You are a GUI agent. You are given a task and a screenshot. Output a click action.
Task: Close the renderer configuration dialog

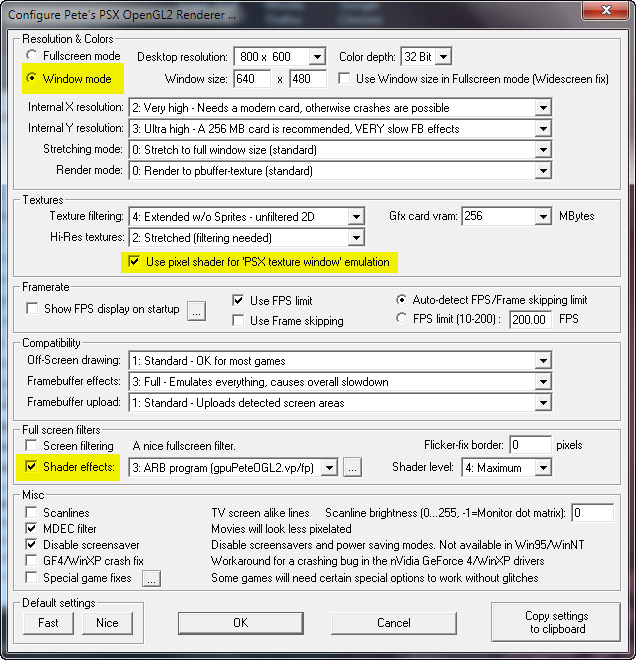606,10
